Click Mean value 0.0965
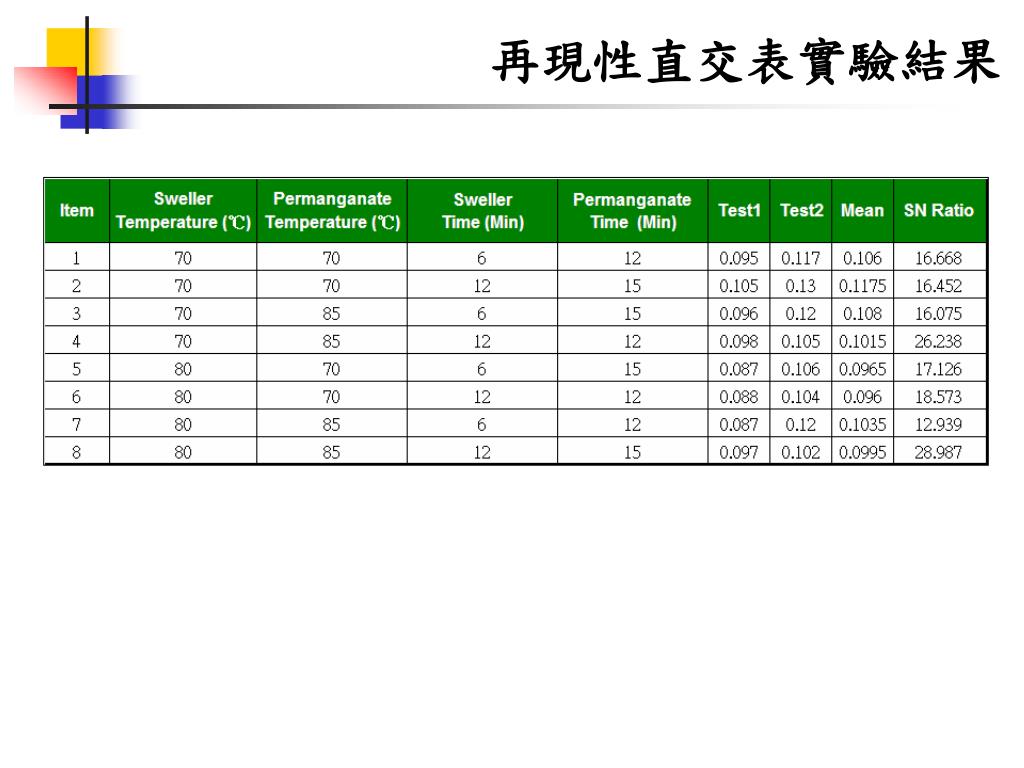The image size is (1024, 768). pos(863,369)
